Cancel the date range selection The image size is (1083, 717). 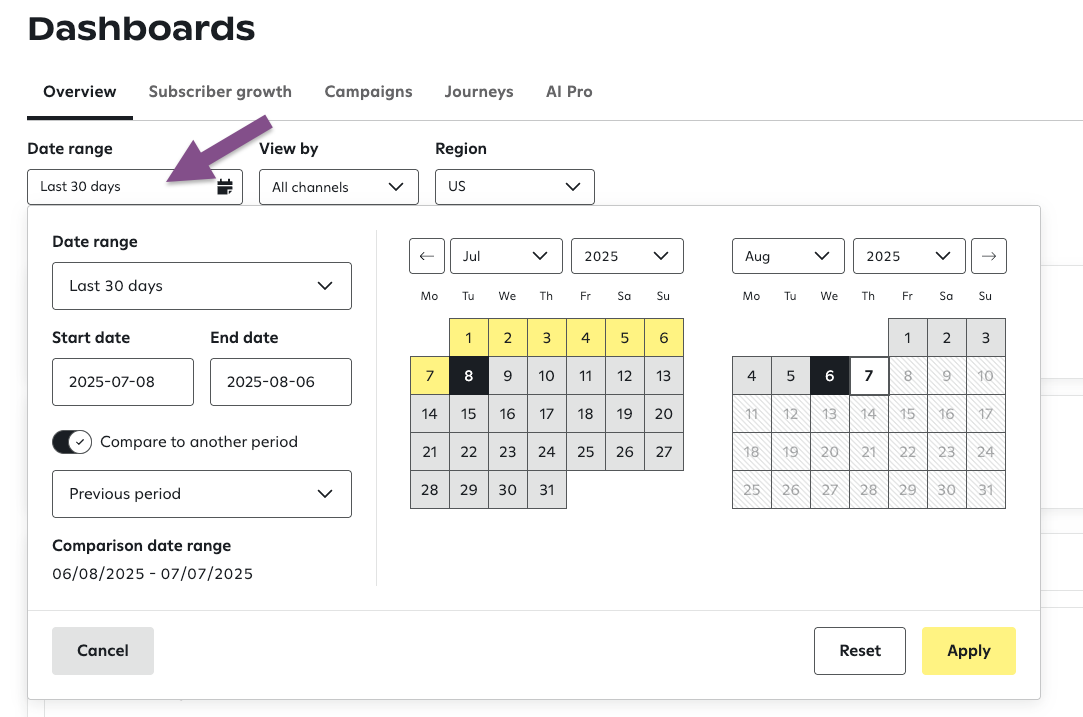click(103, 651)
